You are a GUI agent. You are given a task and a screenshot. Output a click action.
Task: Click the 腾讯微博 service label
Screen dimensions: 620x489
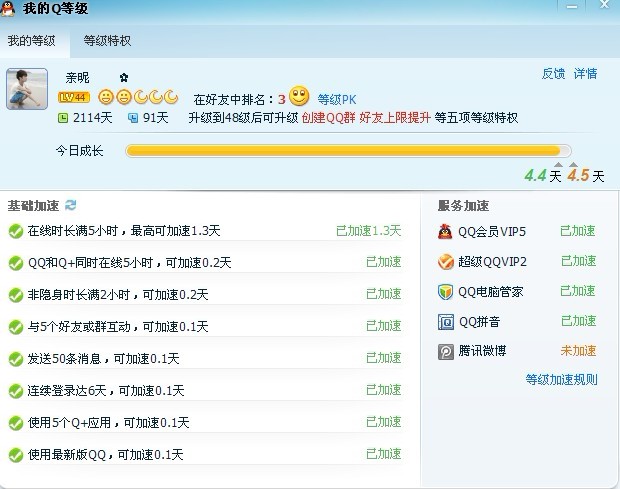482,351
